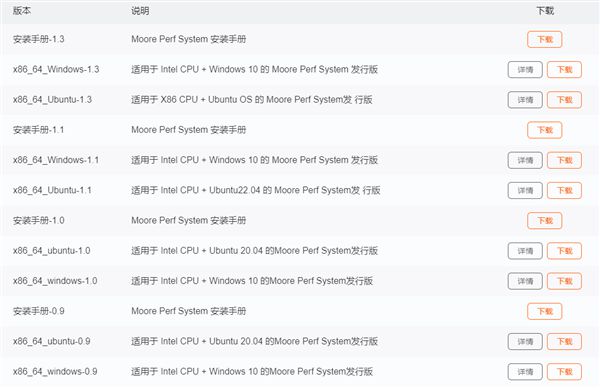Open 详情 for x86_64_Ubuntu-1.1

525,191
